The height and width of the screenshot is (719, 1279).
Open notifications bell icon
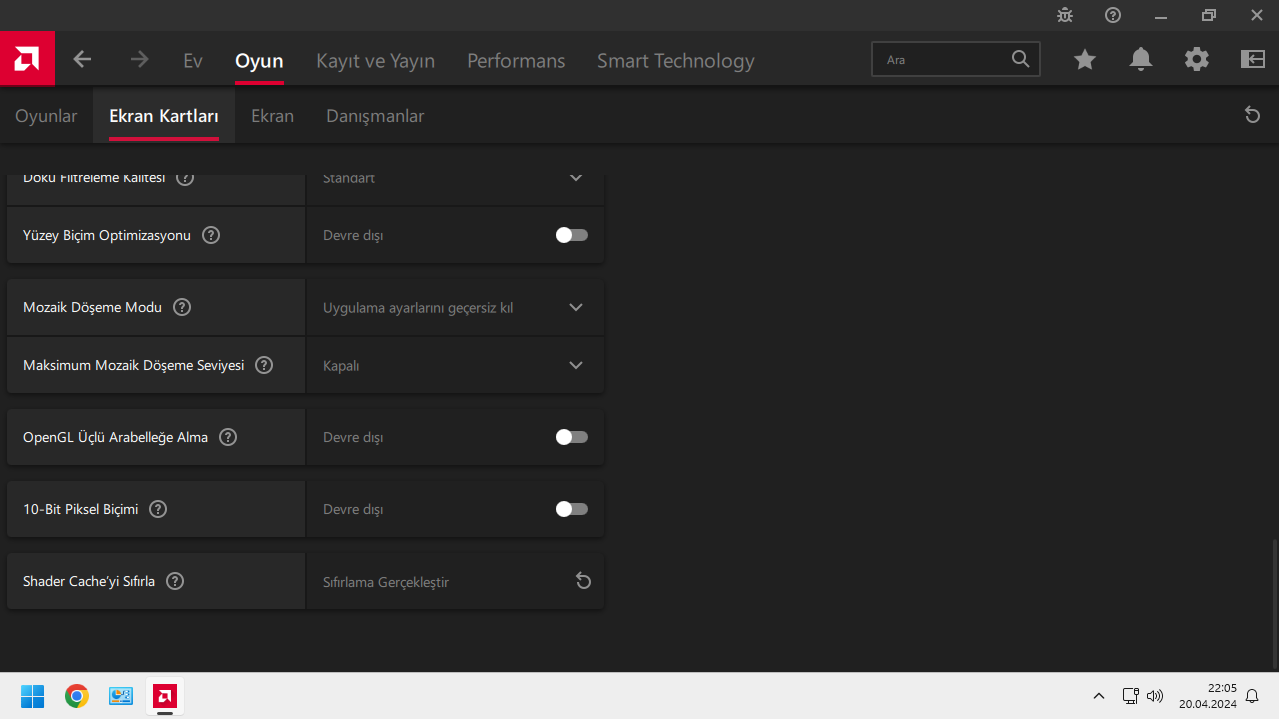click(1141, 60)
